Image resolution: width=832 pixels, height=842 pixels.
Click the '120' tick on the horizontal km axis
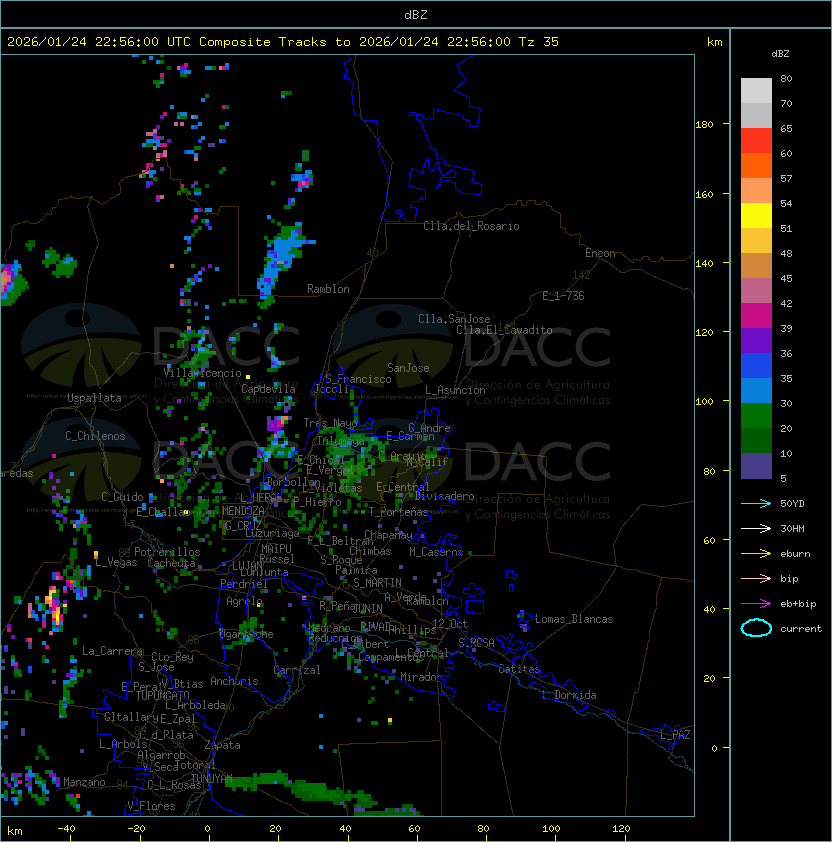click(x=621, y=829)
